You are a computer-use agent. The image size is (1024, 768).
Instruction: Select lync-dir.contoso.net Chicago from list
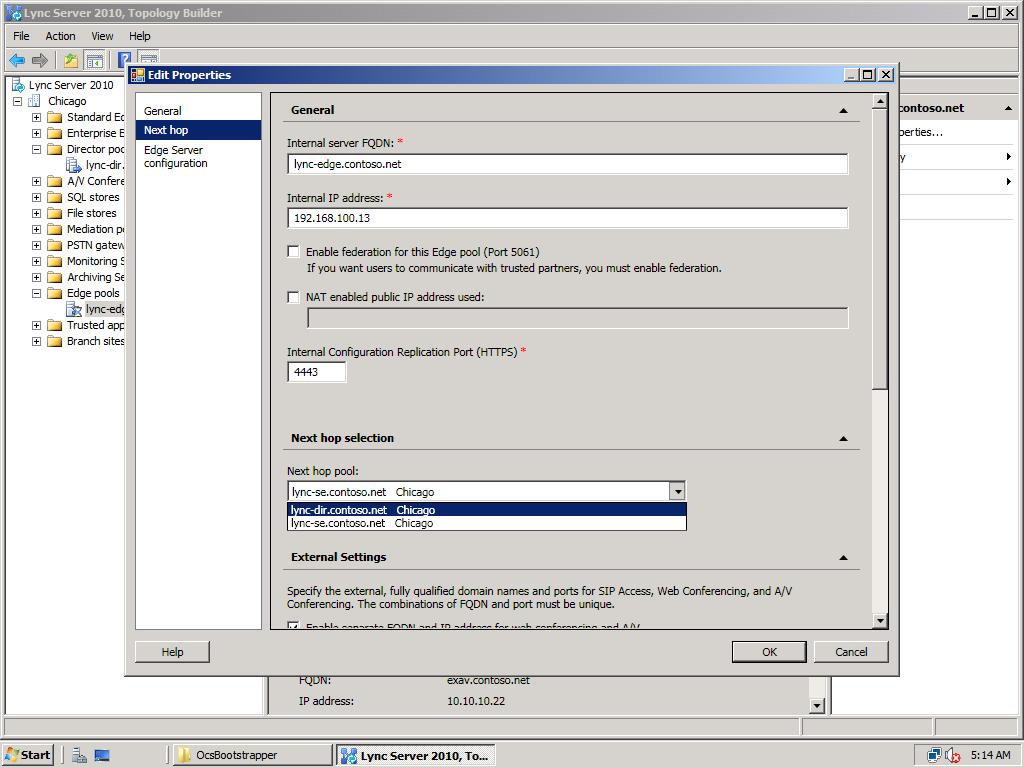click(487, 510)
